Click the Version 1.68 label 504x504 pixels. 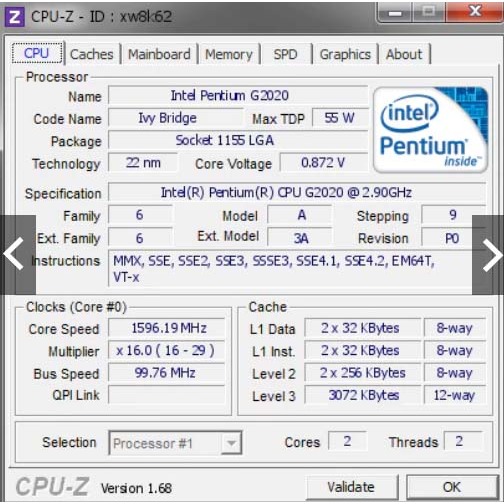pyautogui.click(x=136, y=488)
